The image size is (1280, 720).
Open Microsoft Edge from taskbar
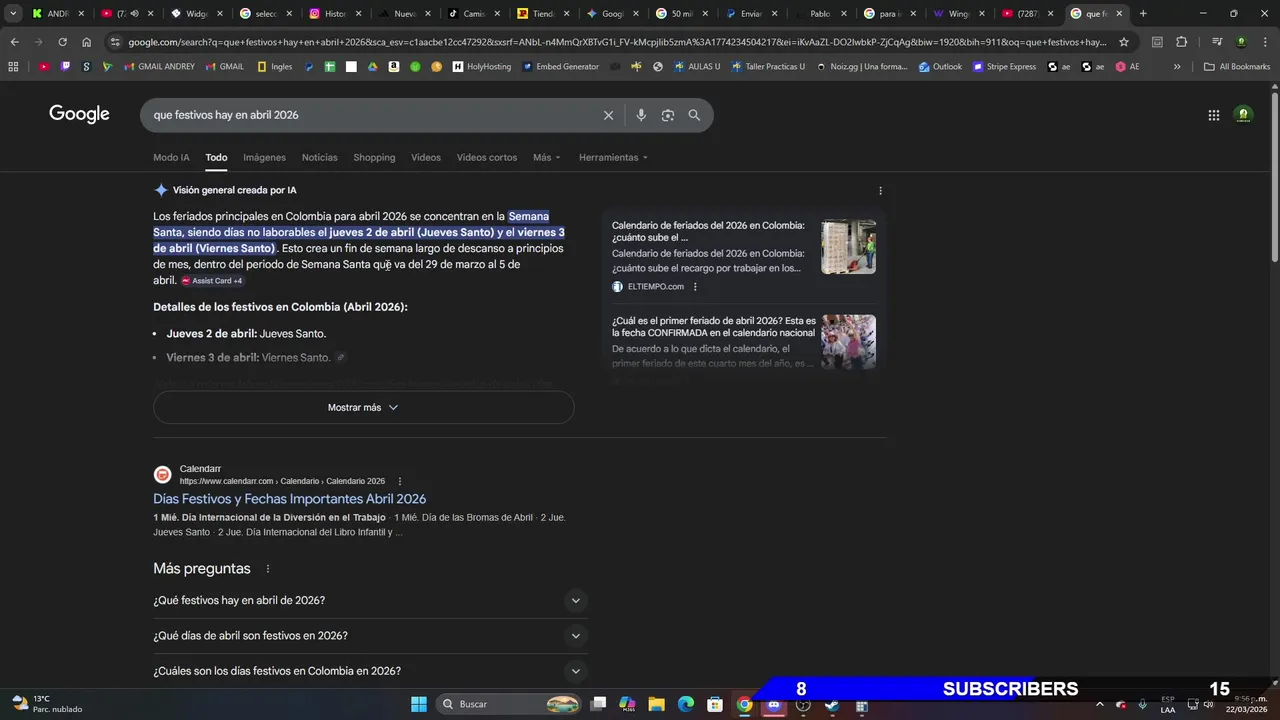686,704
